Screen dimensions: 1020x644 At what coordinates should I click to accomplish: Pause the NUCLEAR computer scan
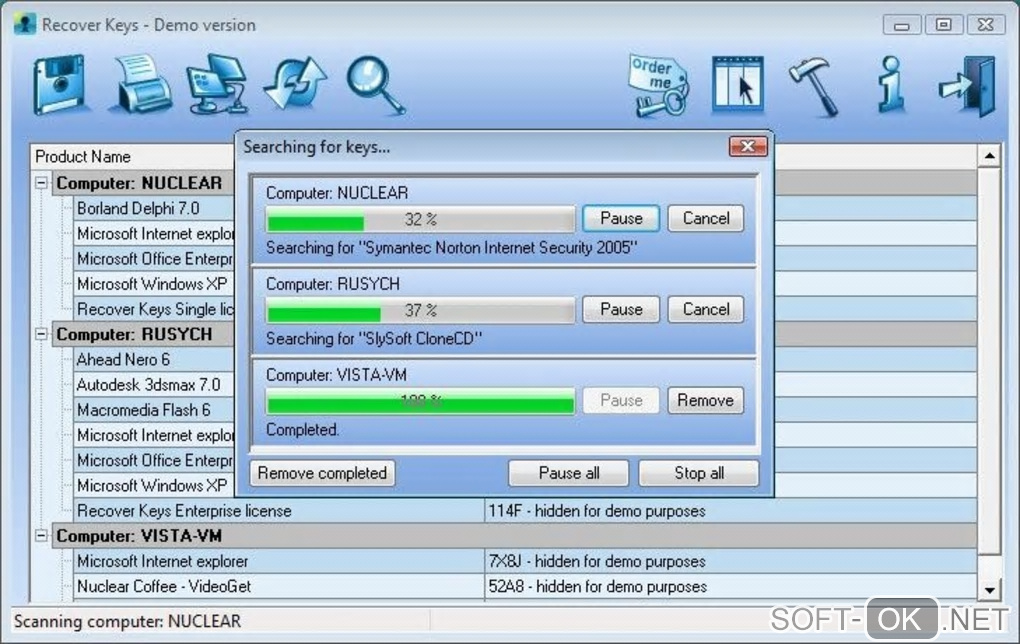[621, 219]
